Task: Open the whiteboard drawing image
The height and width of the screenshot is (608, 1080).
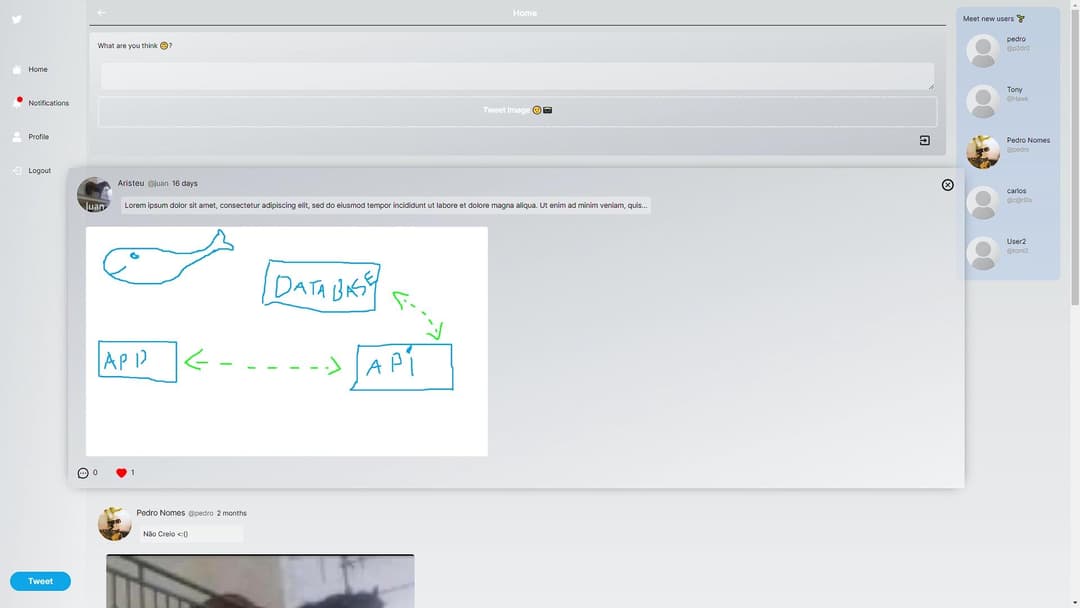Action: [287, 340]
